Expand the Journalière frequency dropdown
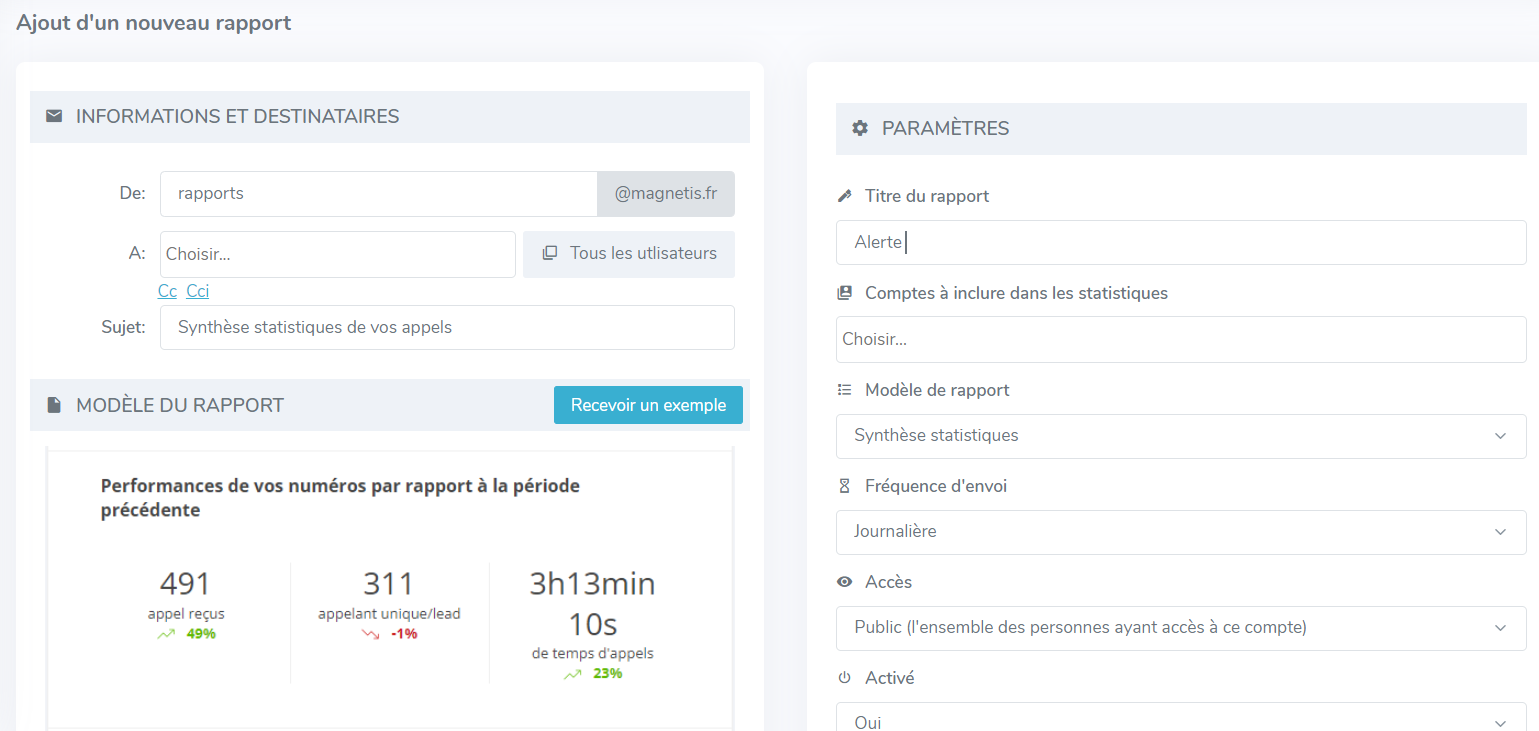Image resolution: width=1539 pixels, height=731 pixels. (x=1181, y=532)
